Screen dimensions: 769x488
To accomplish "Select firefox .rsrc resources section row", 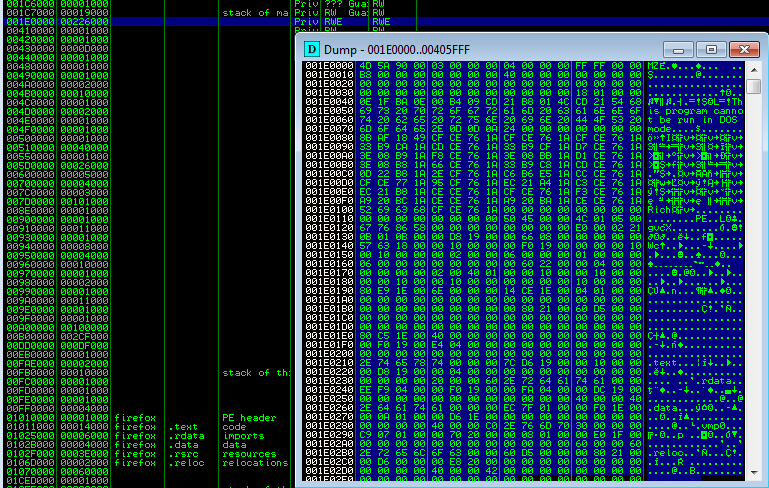I will click(x=147, y=454).
